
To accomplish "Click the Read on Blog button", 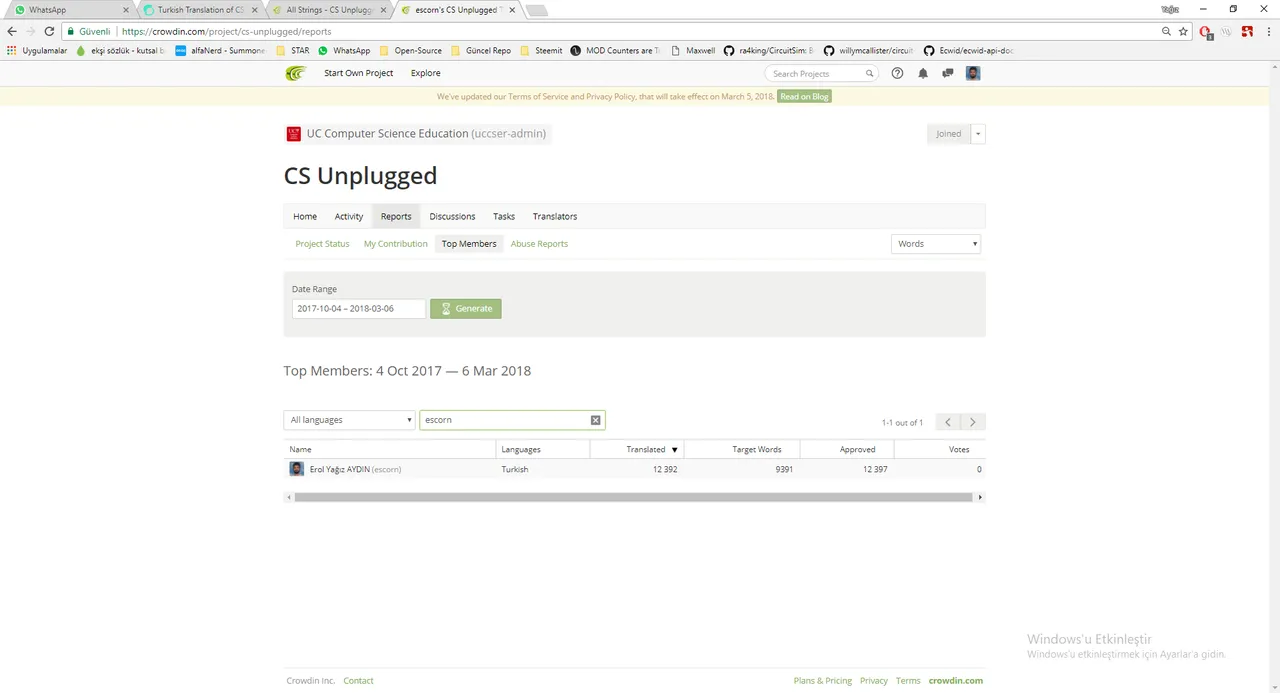I will pos(805,97).
